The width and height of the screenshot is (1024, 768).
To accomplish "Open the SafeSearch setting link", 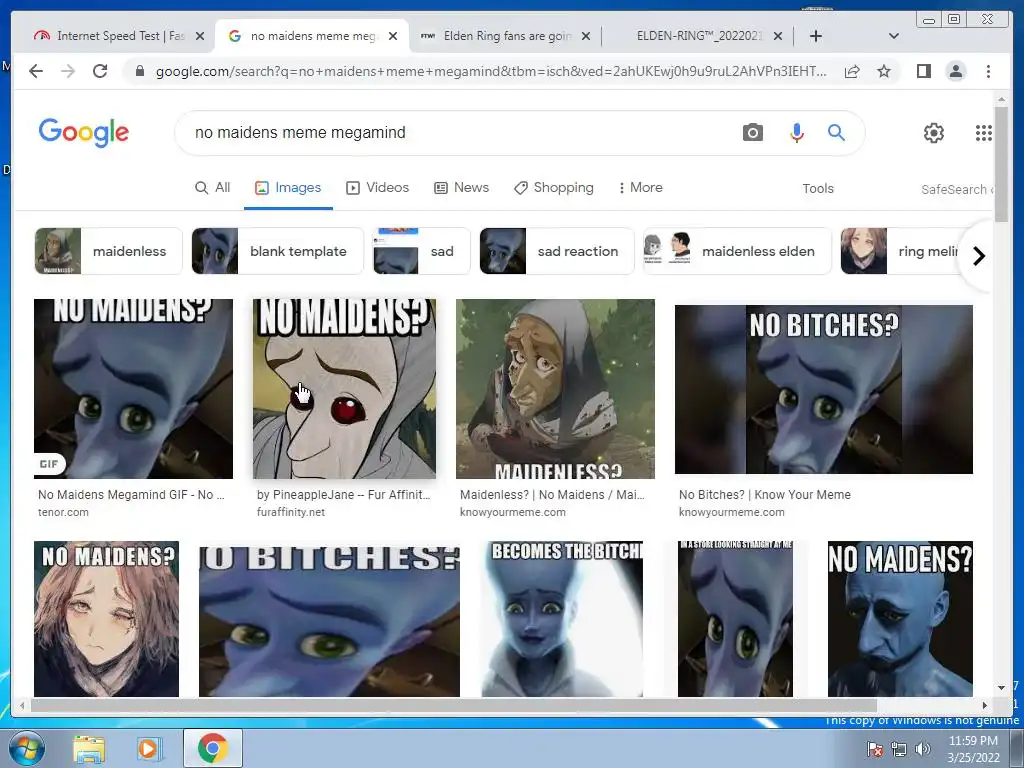I will 957,189.
